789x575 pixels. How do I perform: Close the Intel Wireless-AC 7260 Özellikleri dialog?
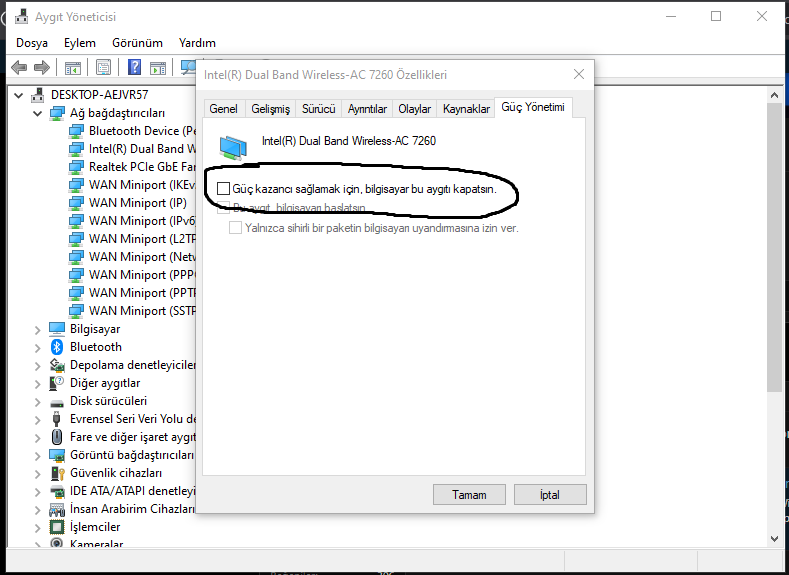[579, 74]
